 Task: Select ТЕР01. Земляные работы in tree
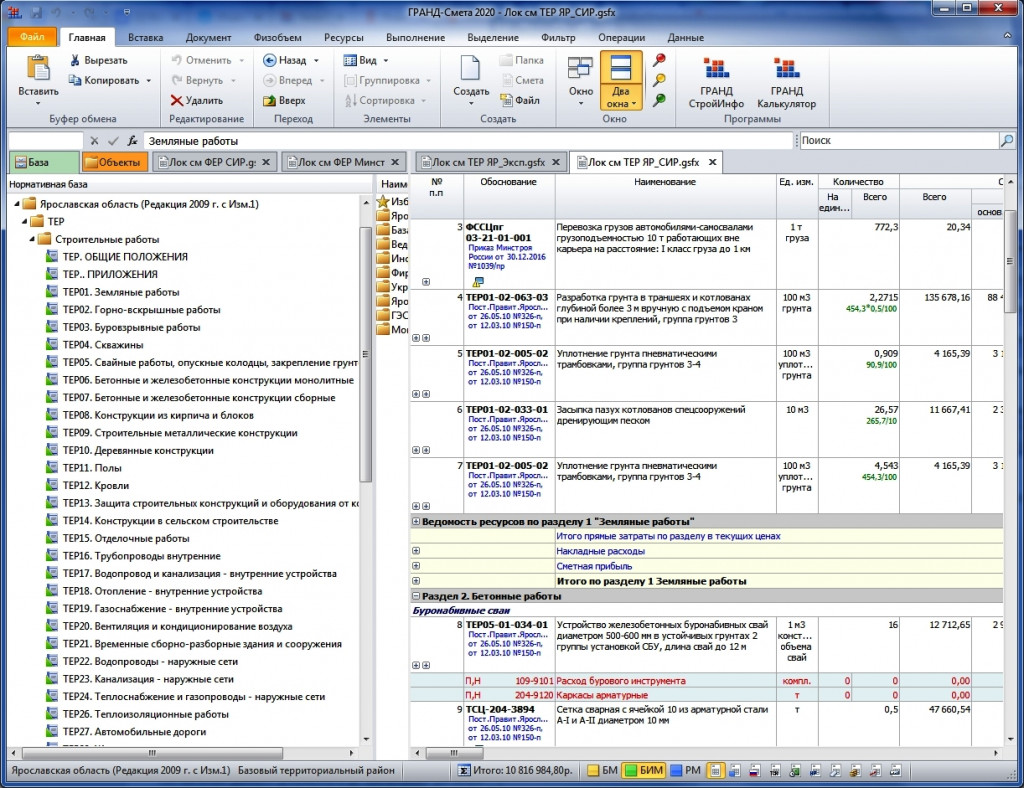click(120, 292)
